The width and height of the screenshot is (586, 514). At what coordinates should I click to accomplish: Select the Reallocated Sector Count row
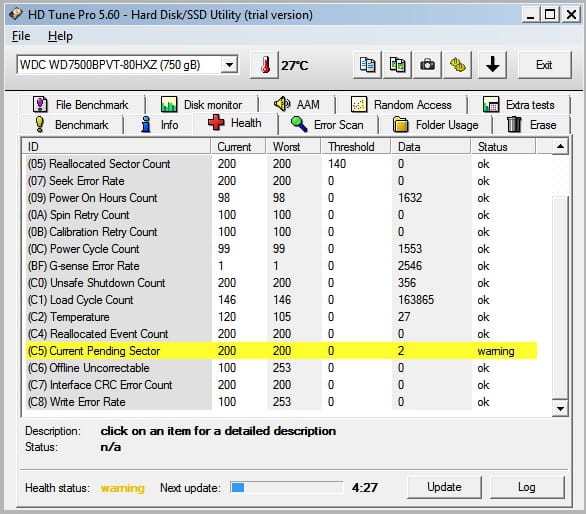[282, 164]
